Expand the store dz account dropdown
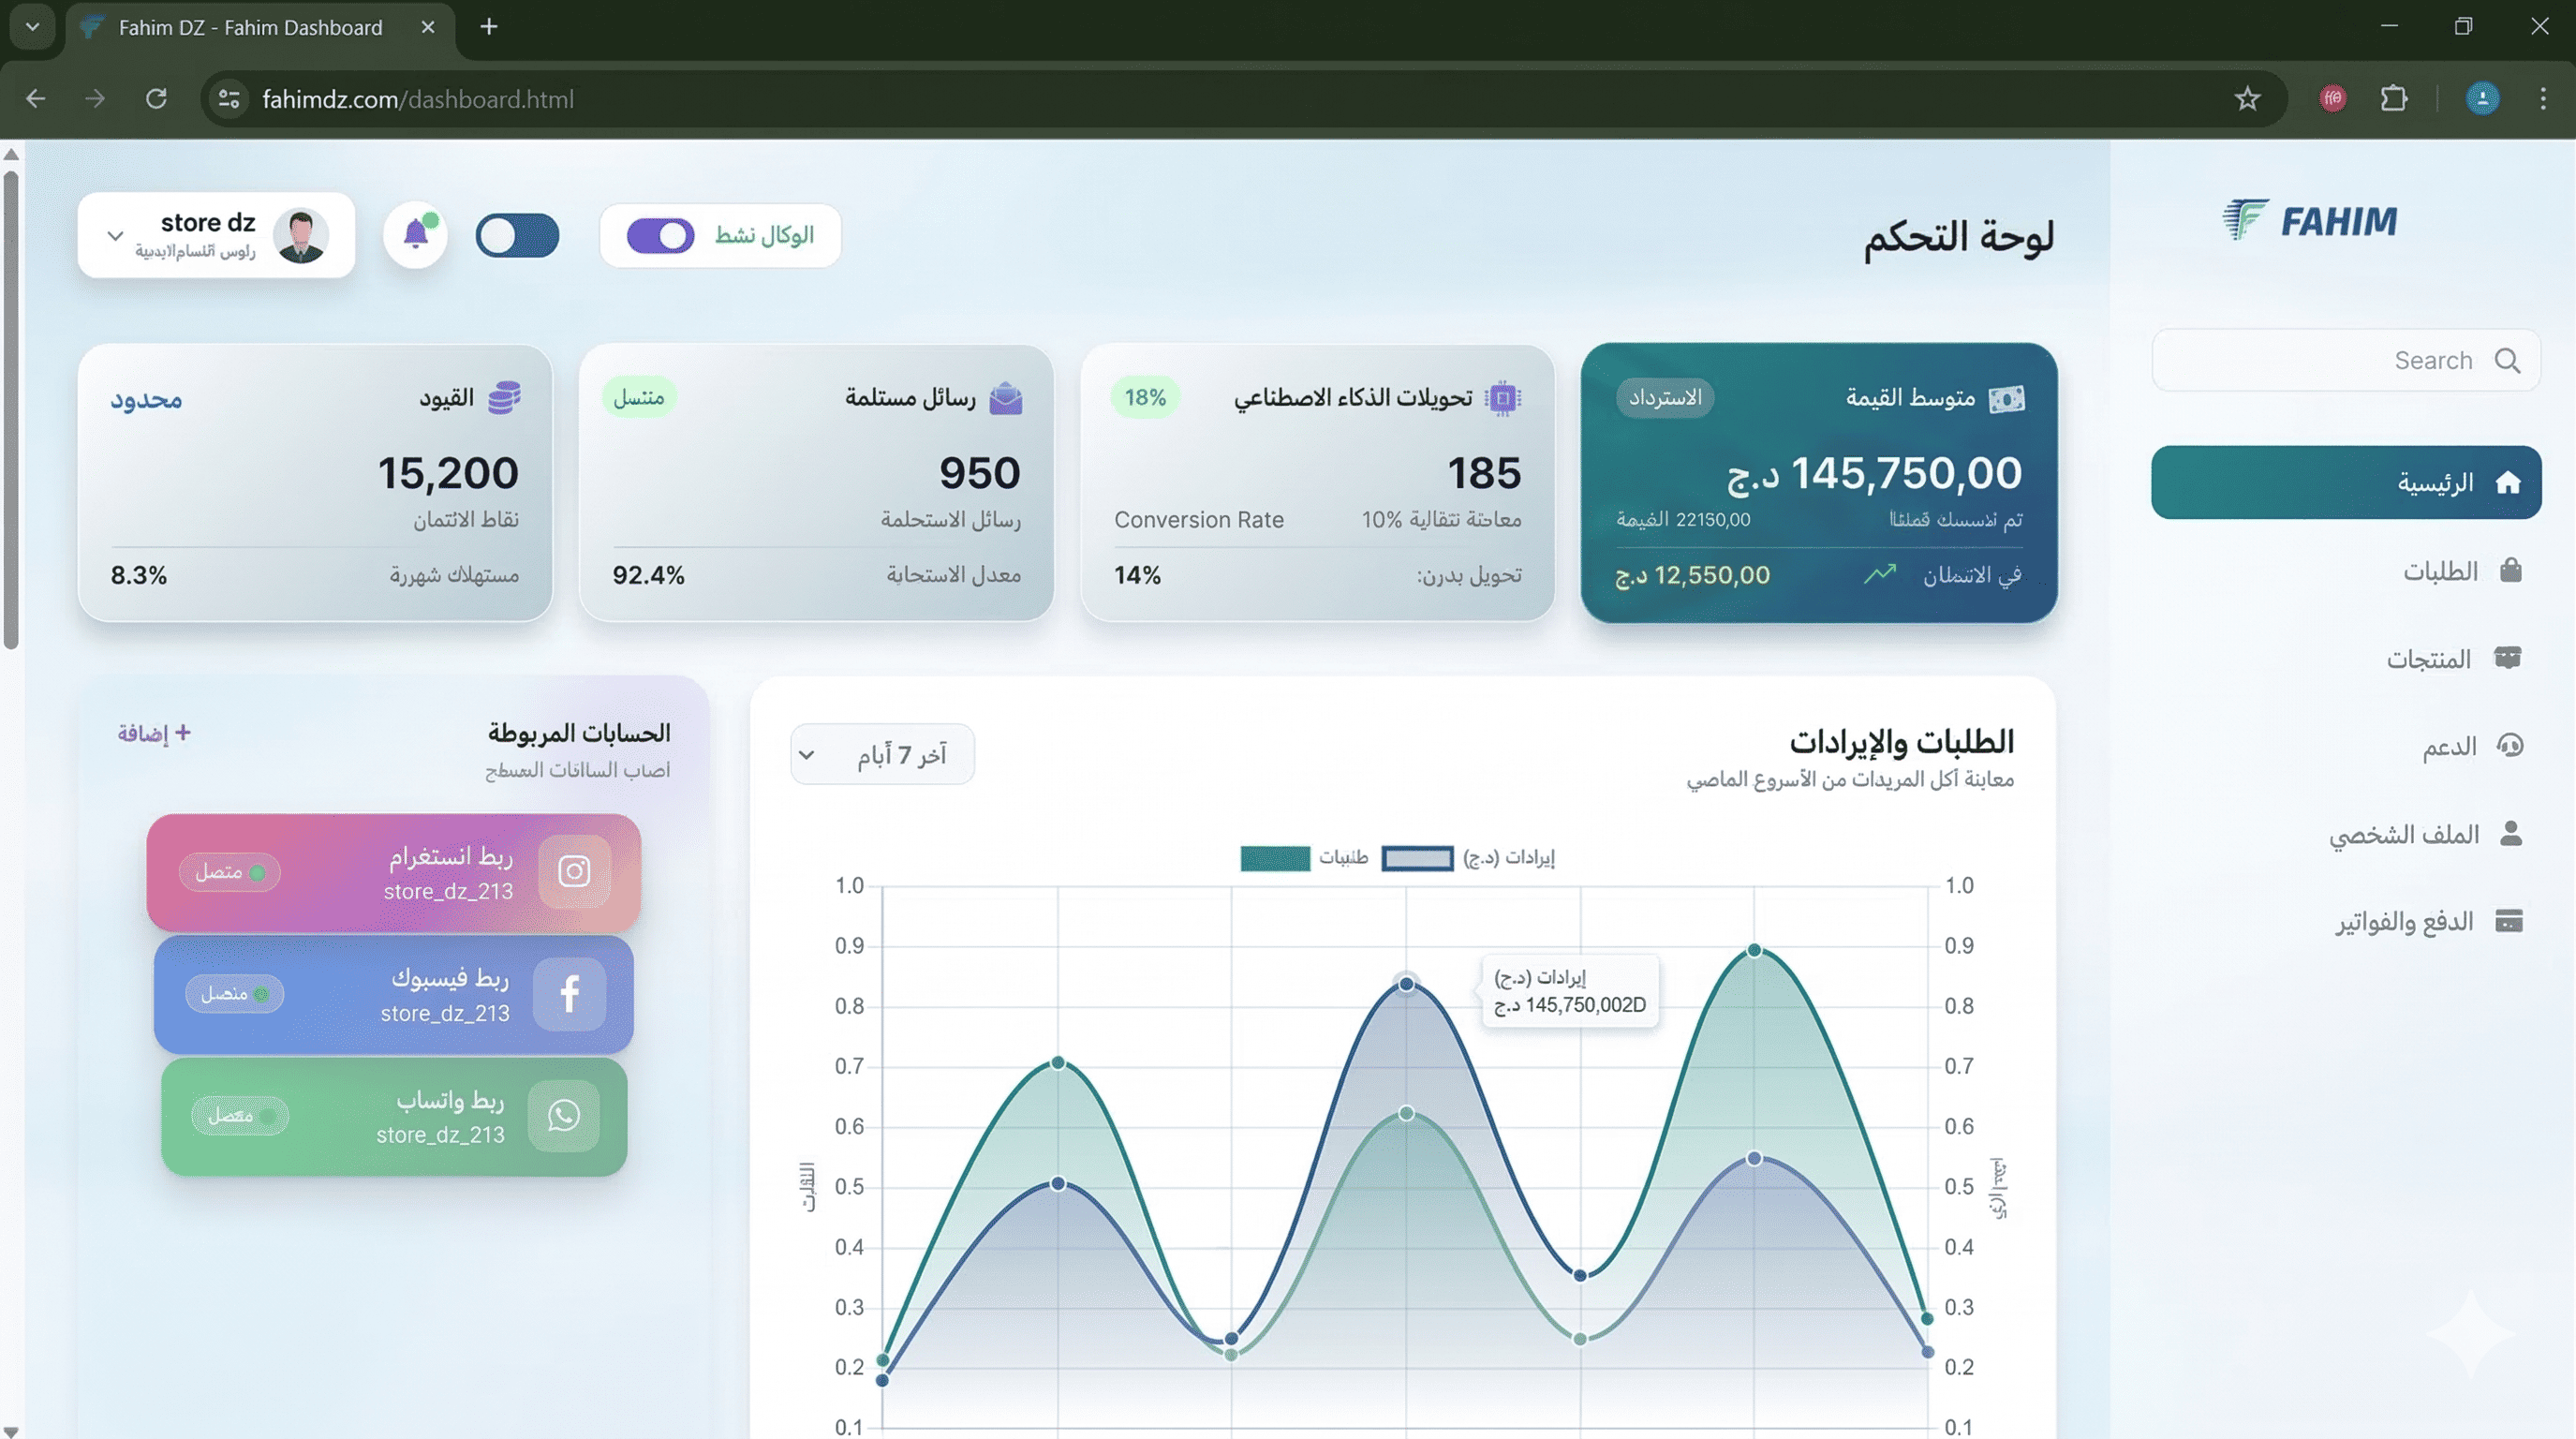The image size is (2576, 1439). coord(115,236)
